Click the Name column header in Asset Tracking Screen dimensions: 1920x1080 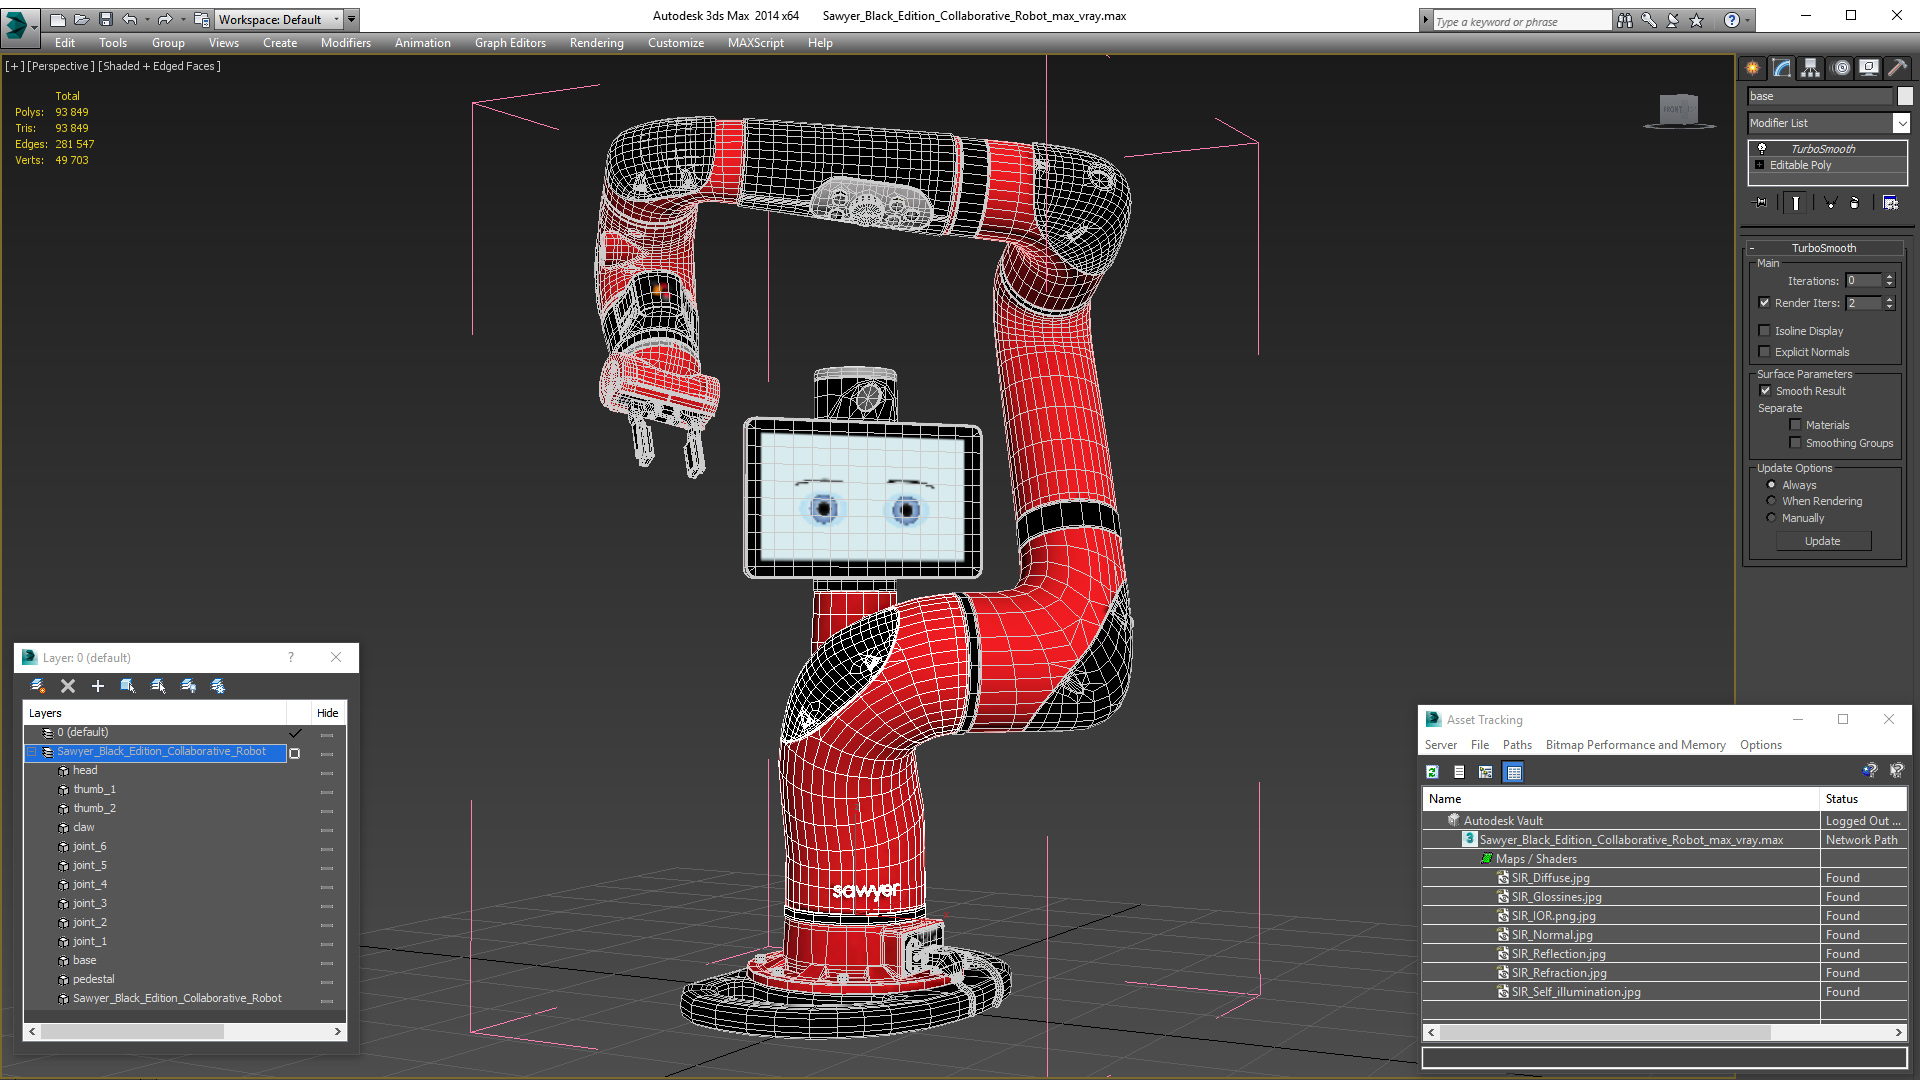1621,799
